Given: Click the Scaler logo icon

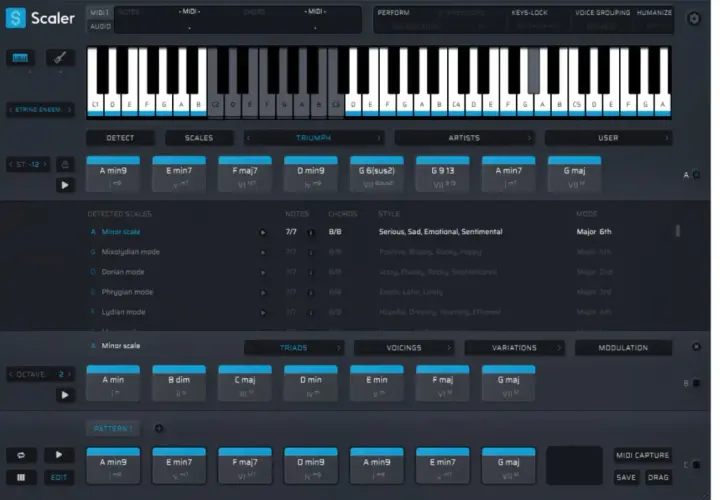Looking at the screenshot, I should pyautogui.click(x=16, y=18).
